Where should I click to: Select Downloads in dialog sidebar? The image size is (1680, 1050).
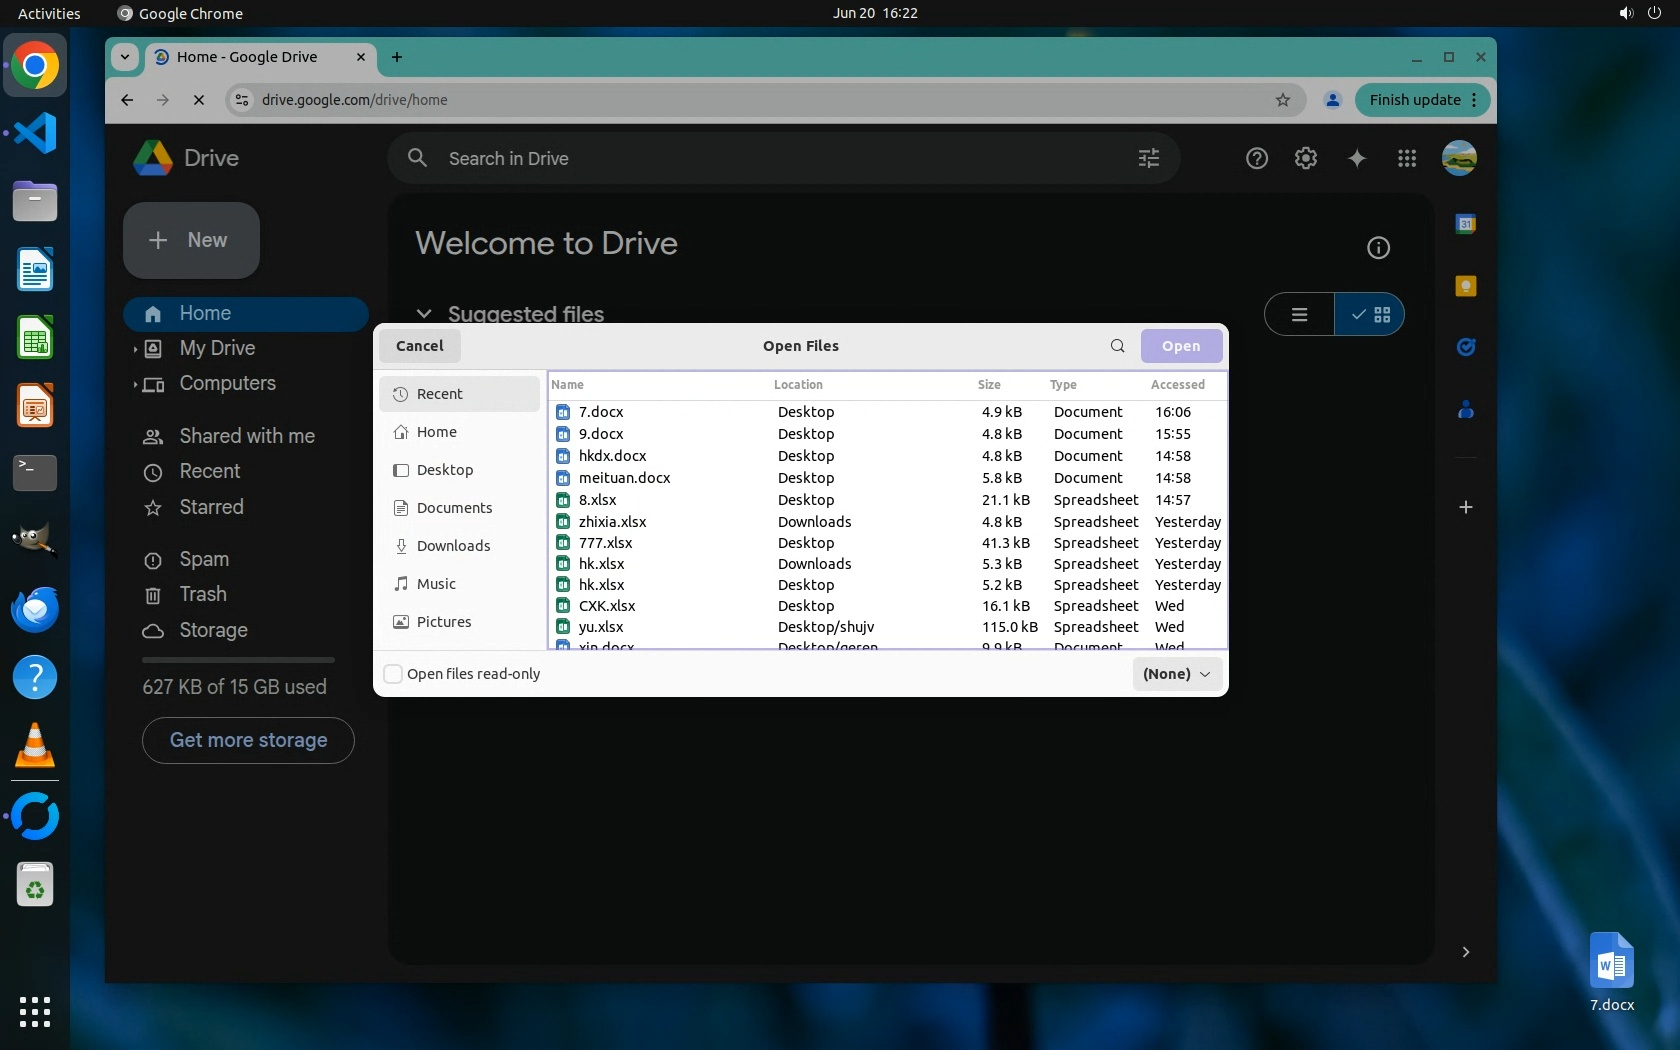(x=453, y=546)
